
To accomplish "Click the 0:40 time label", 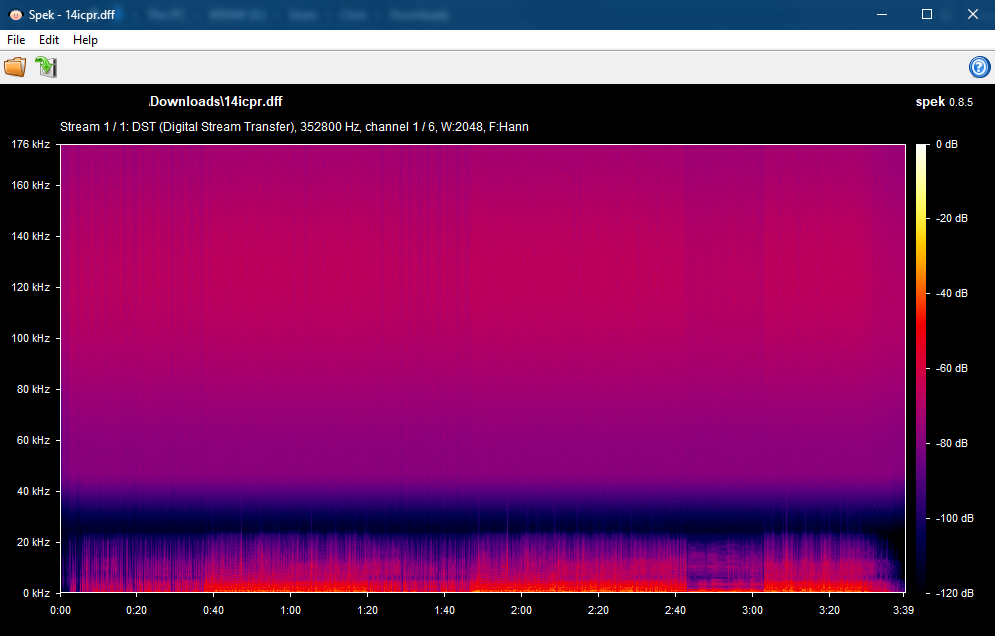I will (x=213, y=610).
